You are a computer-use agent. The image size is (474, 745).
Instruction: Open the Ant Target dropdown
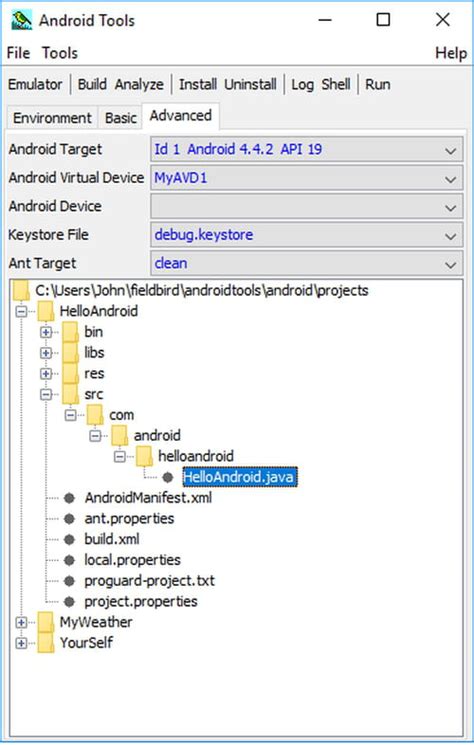click(306, 264)
